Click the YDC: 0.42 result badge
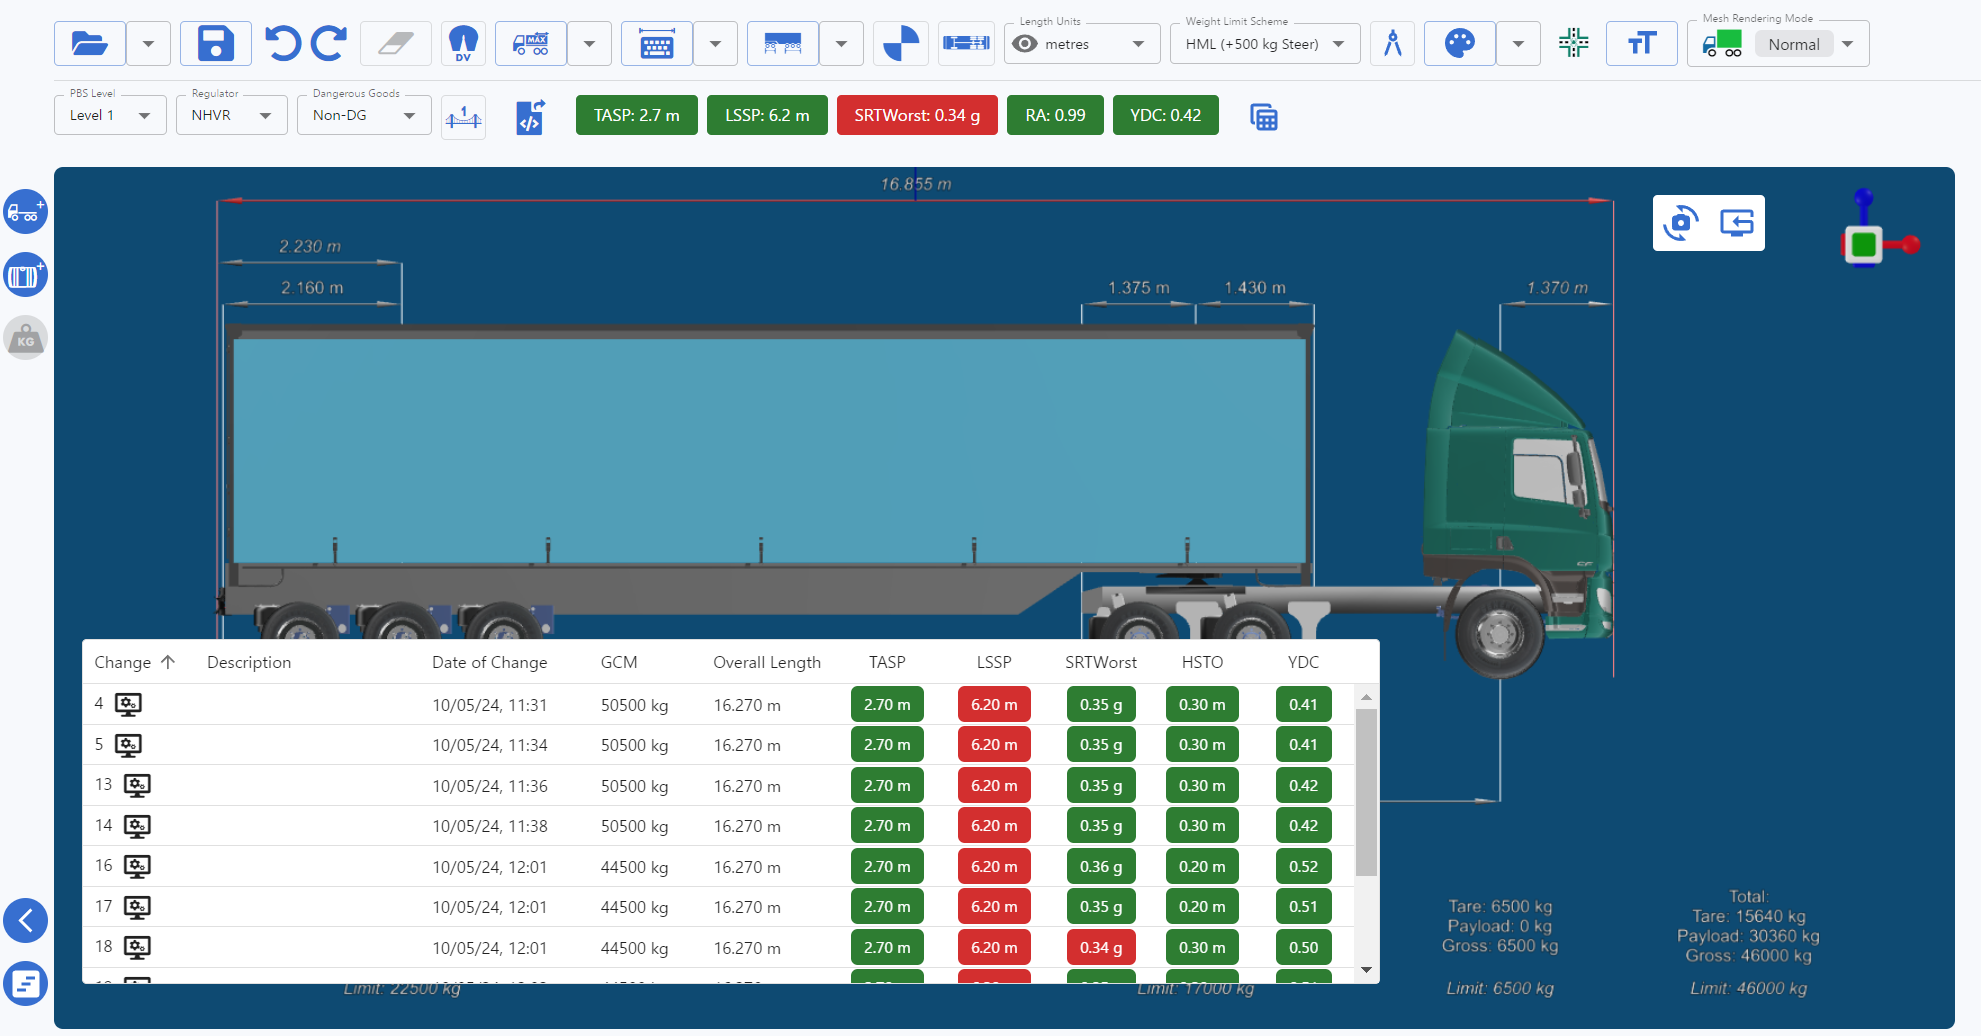The height and width of the screenshot is (1036, 1981). 1166,115
